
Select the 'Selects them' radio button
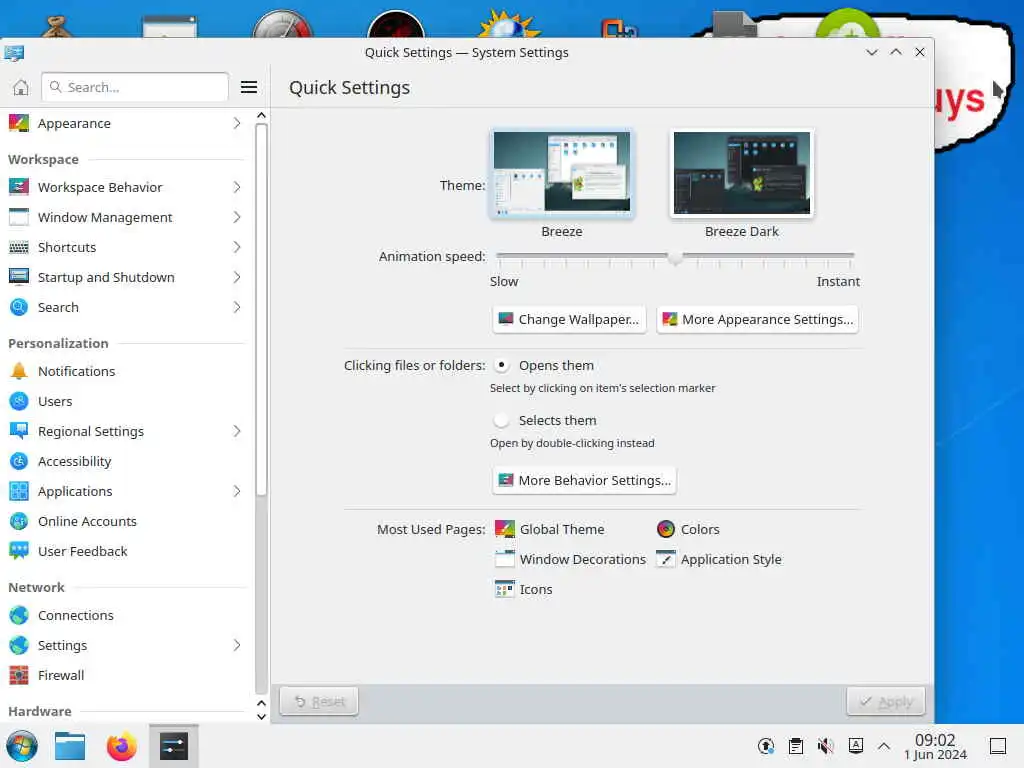coord(502,420)
